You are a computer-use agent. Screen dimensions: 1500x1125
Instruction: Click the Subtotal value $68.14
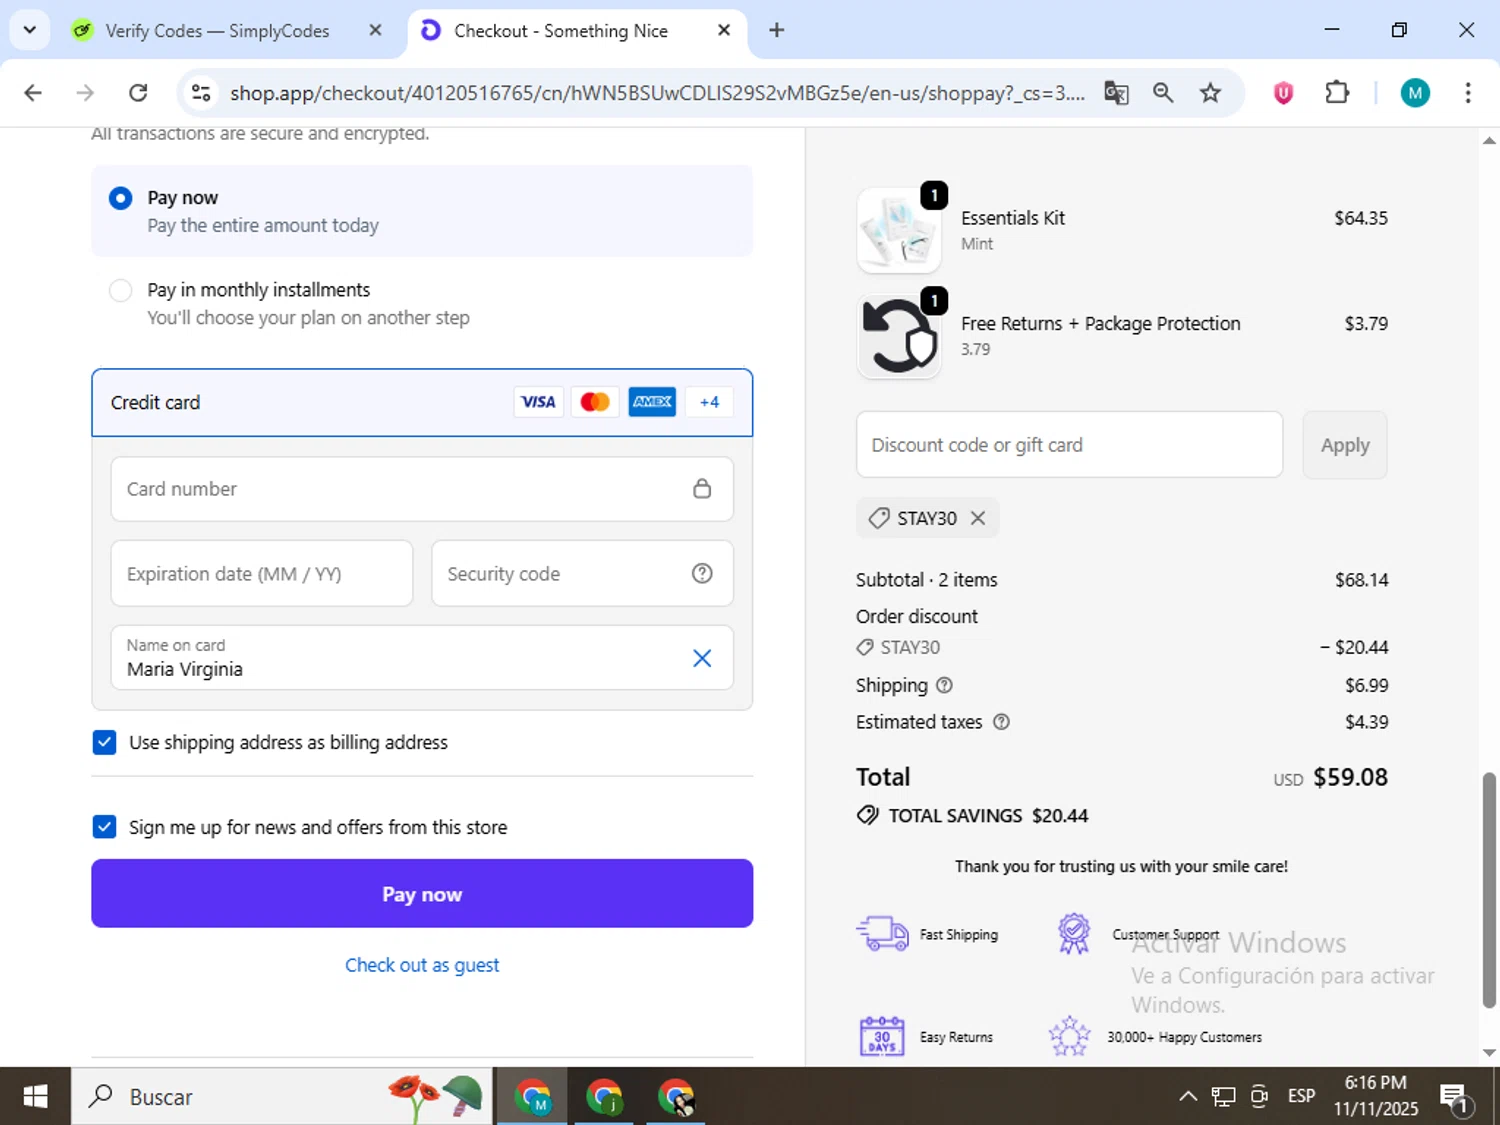[1361, 580]
